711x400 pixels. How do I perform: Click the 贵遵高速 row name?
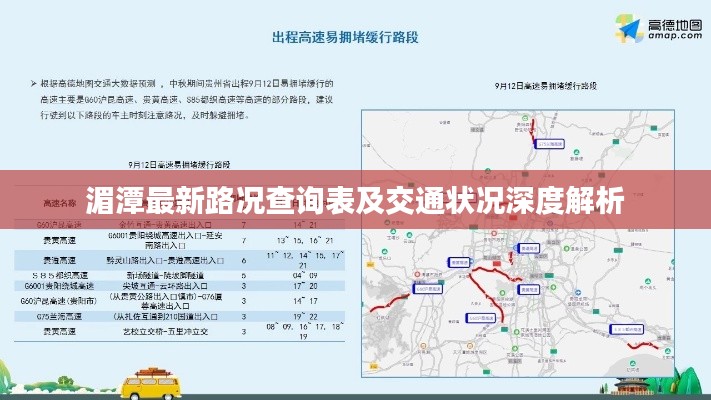(59, 260)
